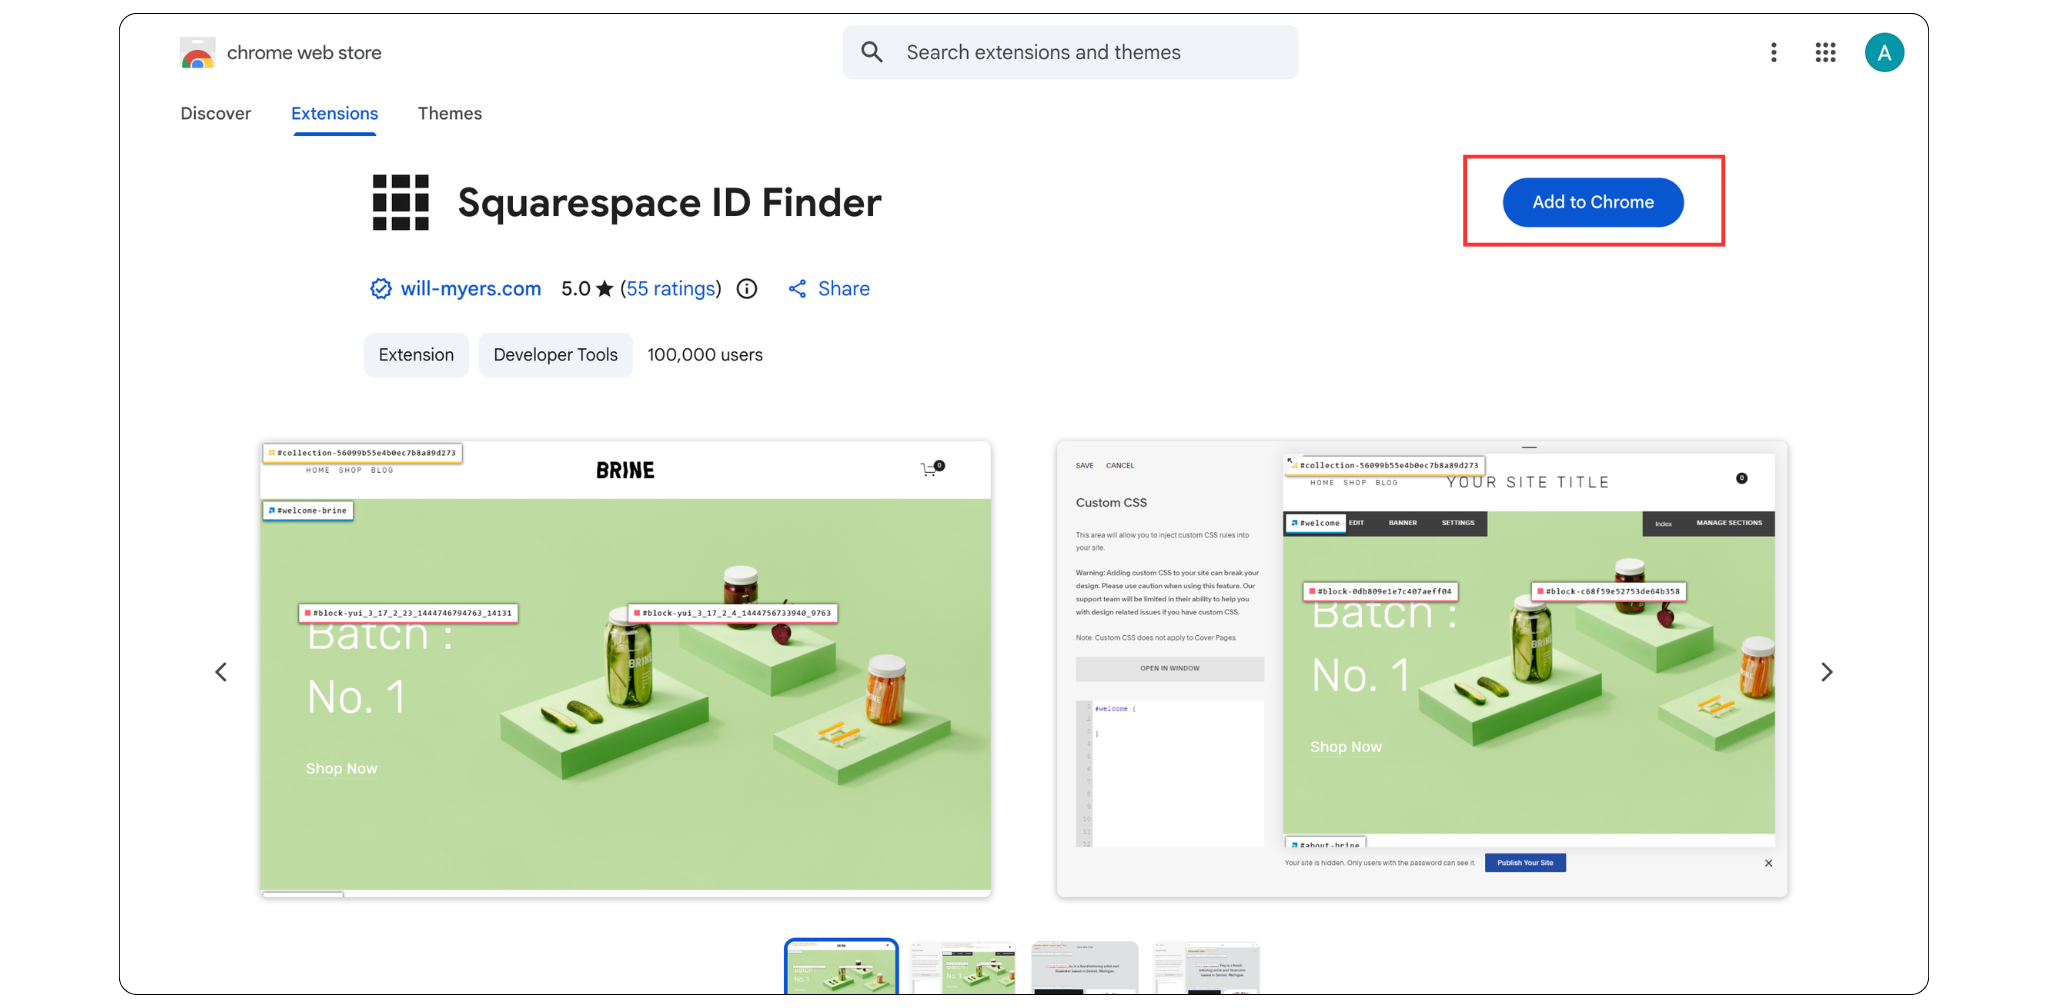Click Add to Chrome button
The image size is (2048, 1008).
point(1593,202)
